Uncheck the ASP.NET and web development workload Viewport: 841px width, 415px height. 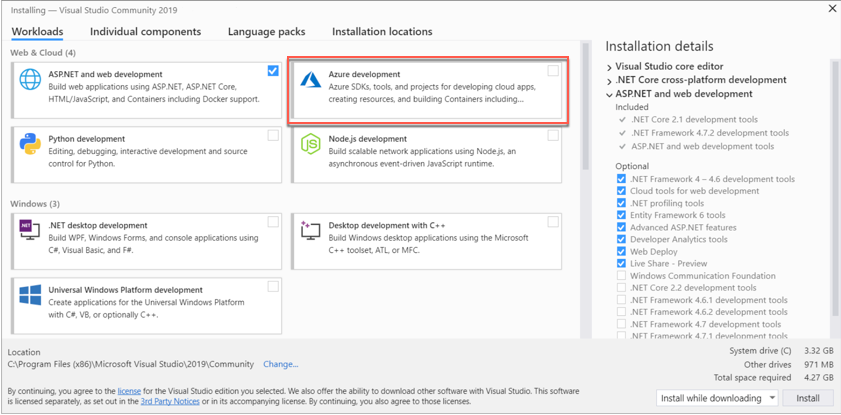pos(273,71)
